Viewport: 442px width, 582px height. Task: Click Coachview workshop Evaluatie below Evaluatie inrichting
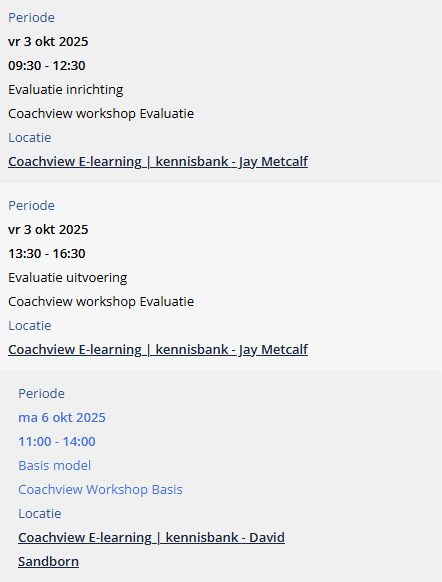click(x=101, y=114)
